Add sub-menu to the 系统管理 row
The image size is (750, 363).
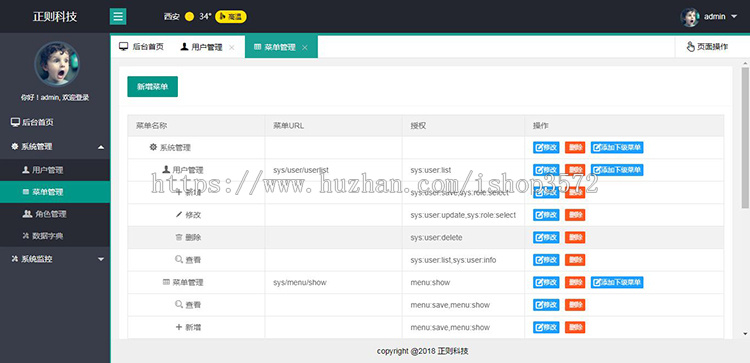pos(617,147)
